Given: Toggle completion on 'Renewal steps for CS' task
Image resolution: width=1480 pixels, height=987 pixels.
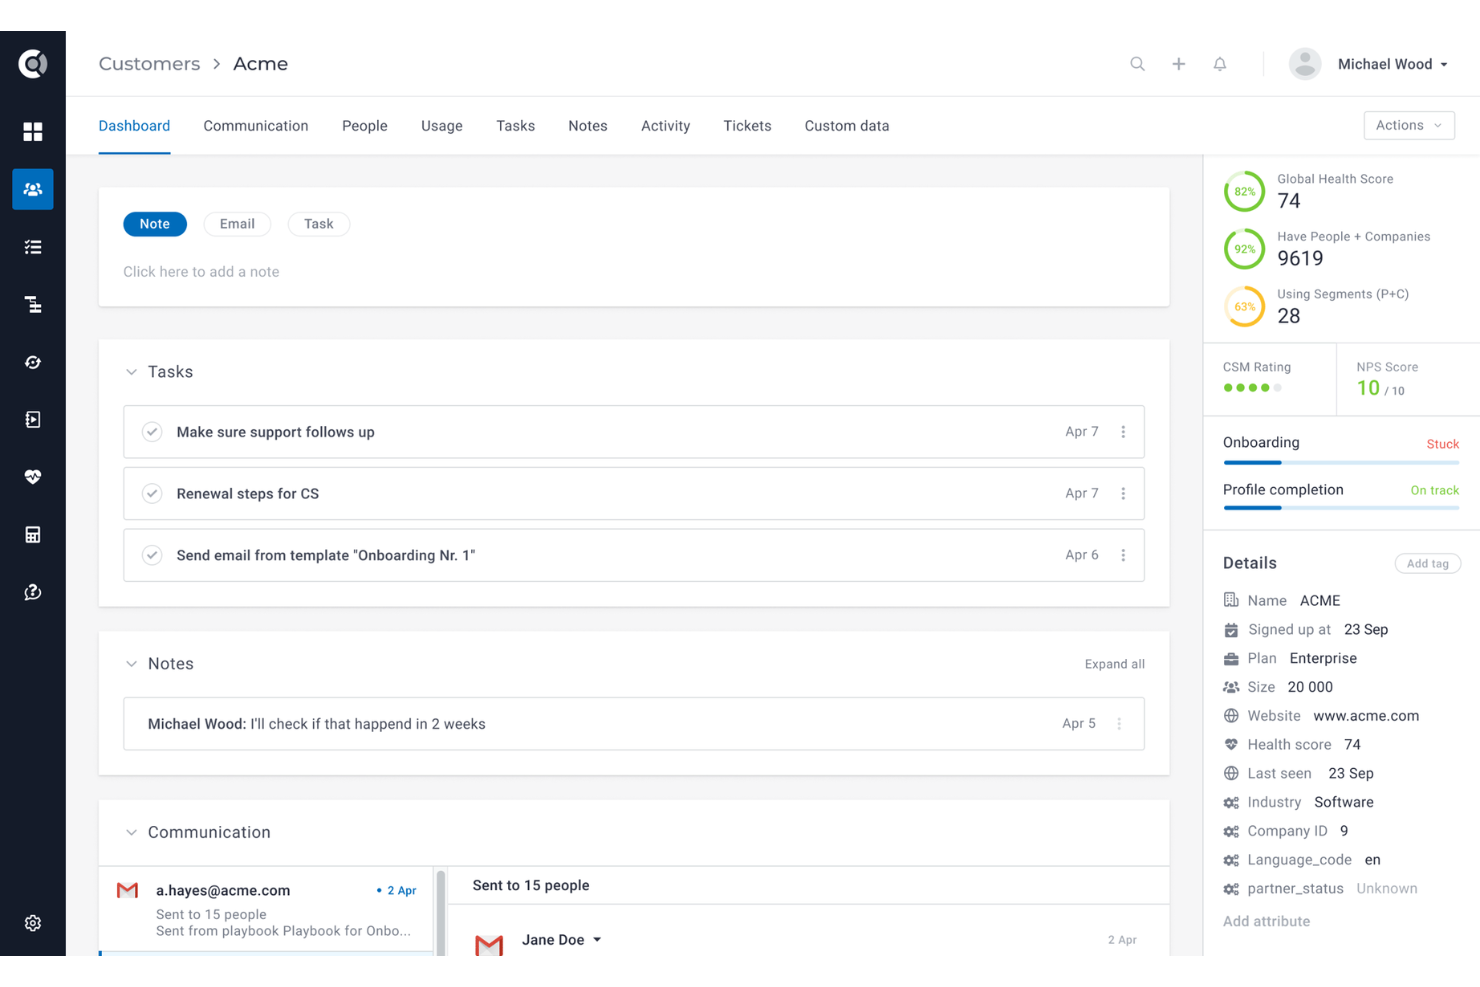Looking at the screenshot, I should click(151, 493).
